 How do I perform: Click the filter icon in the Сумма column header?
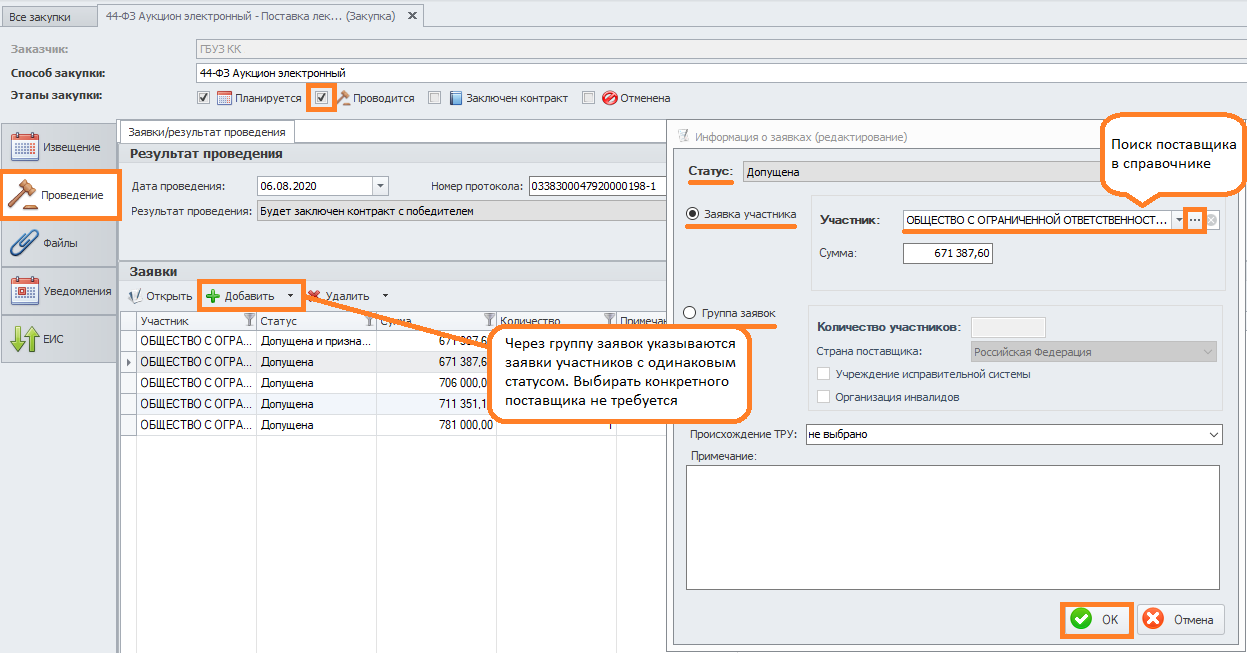click(489, 321)
